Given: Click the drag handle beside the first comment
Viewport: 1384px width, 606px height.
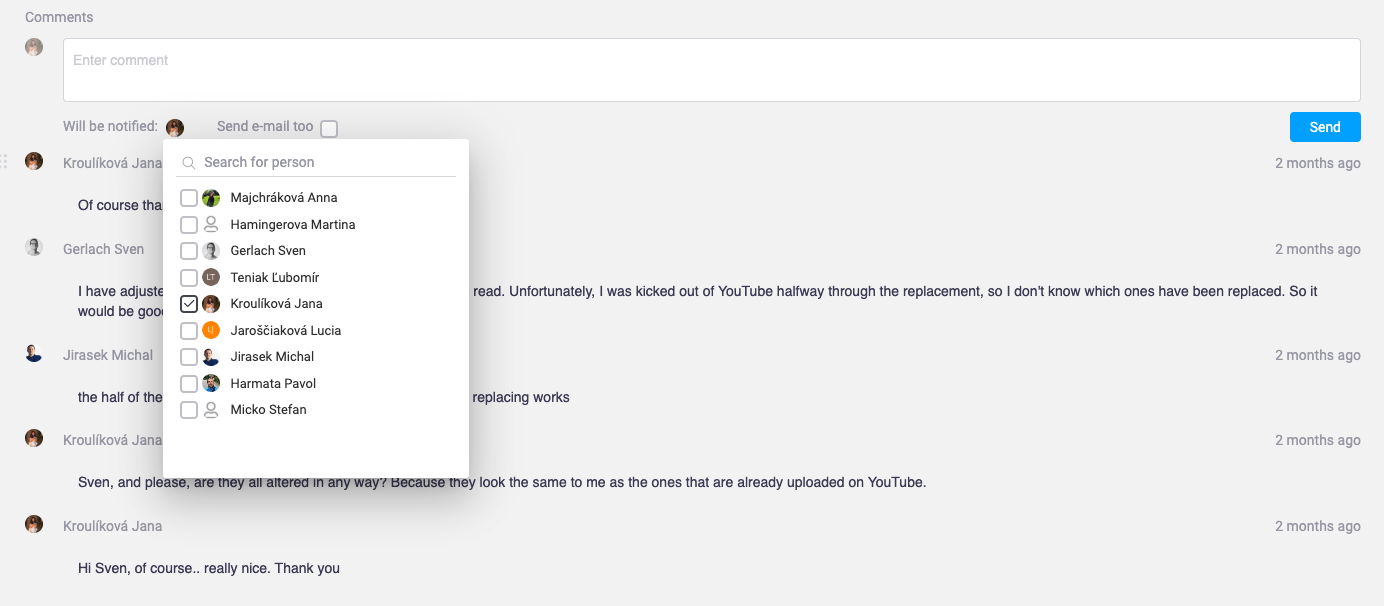Looking at the screenshot, I should tap(4, 161).
